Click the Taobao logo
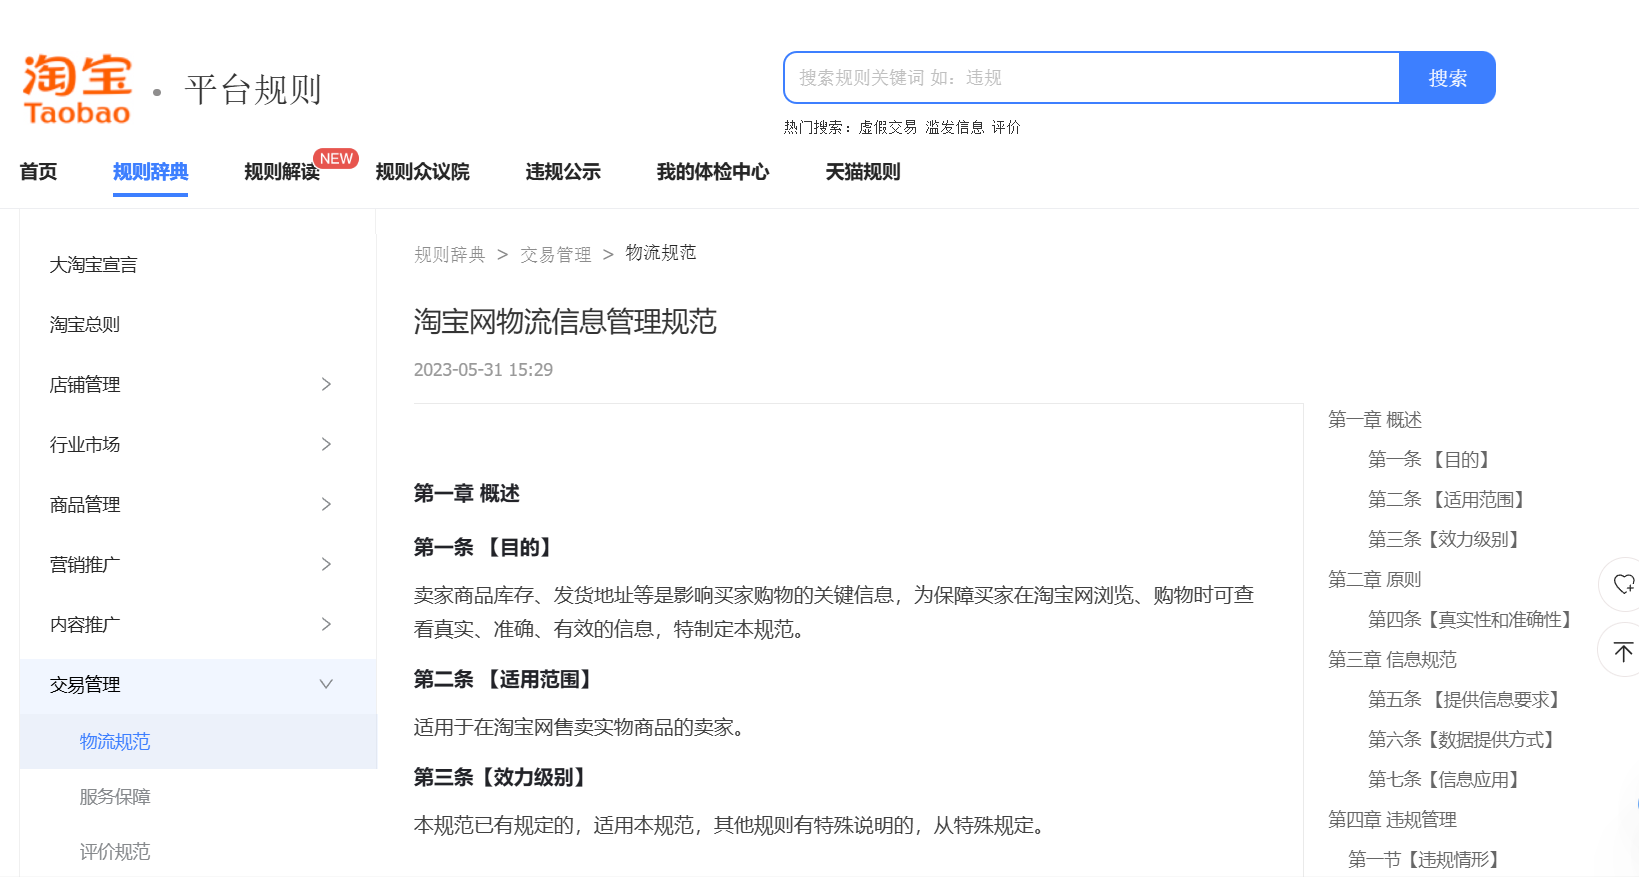 tap(77, 90)
